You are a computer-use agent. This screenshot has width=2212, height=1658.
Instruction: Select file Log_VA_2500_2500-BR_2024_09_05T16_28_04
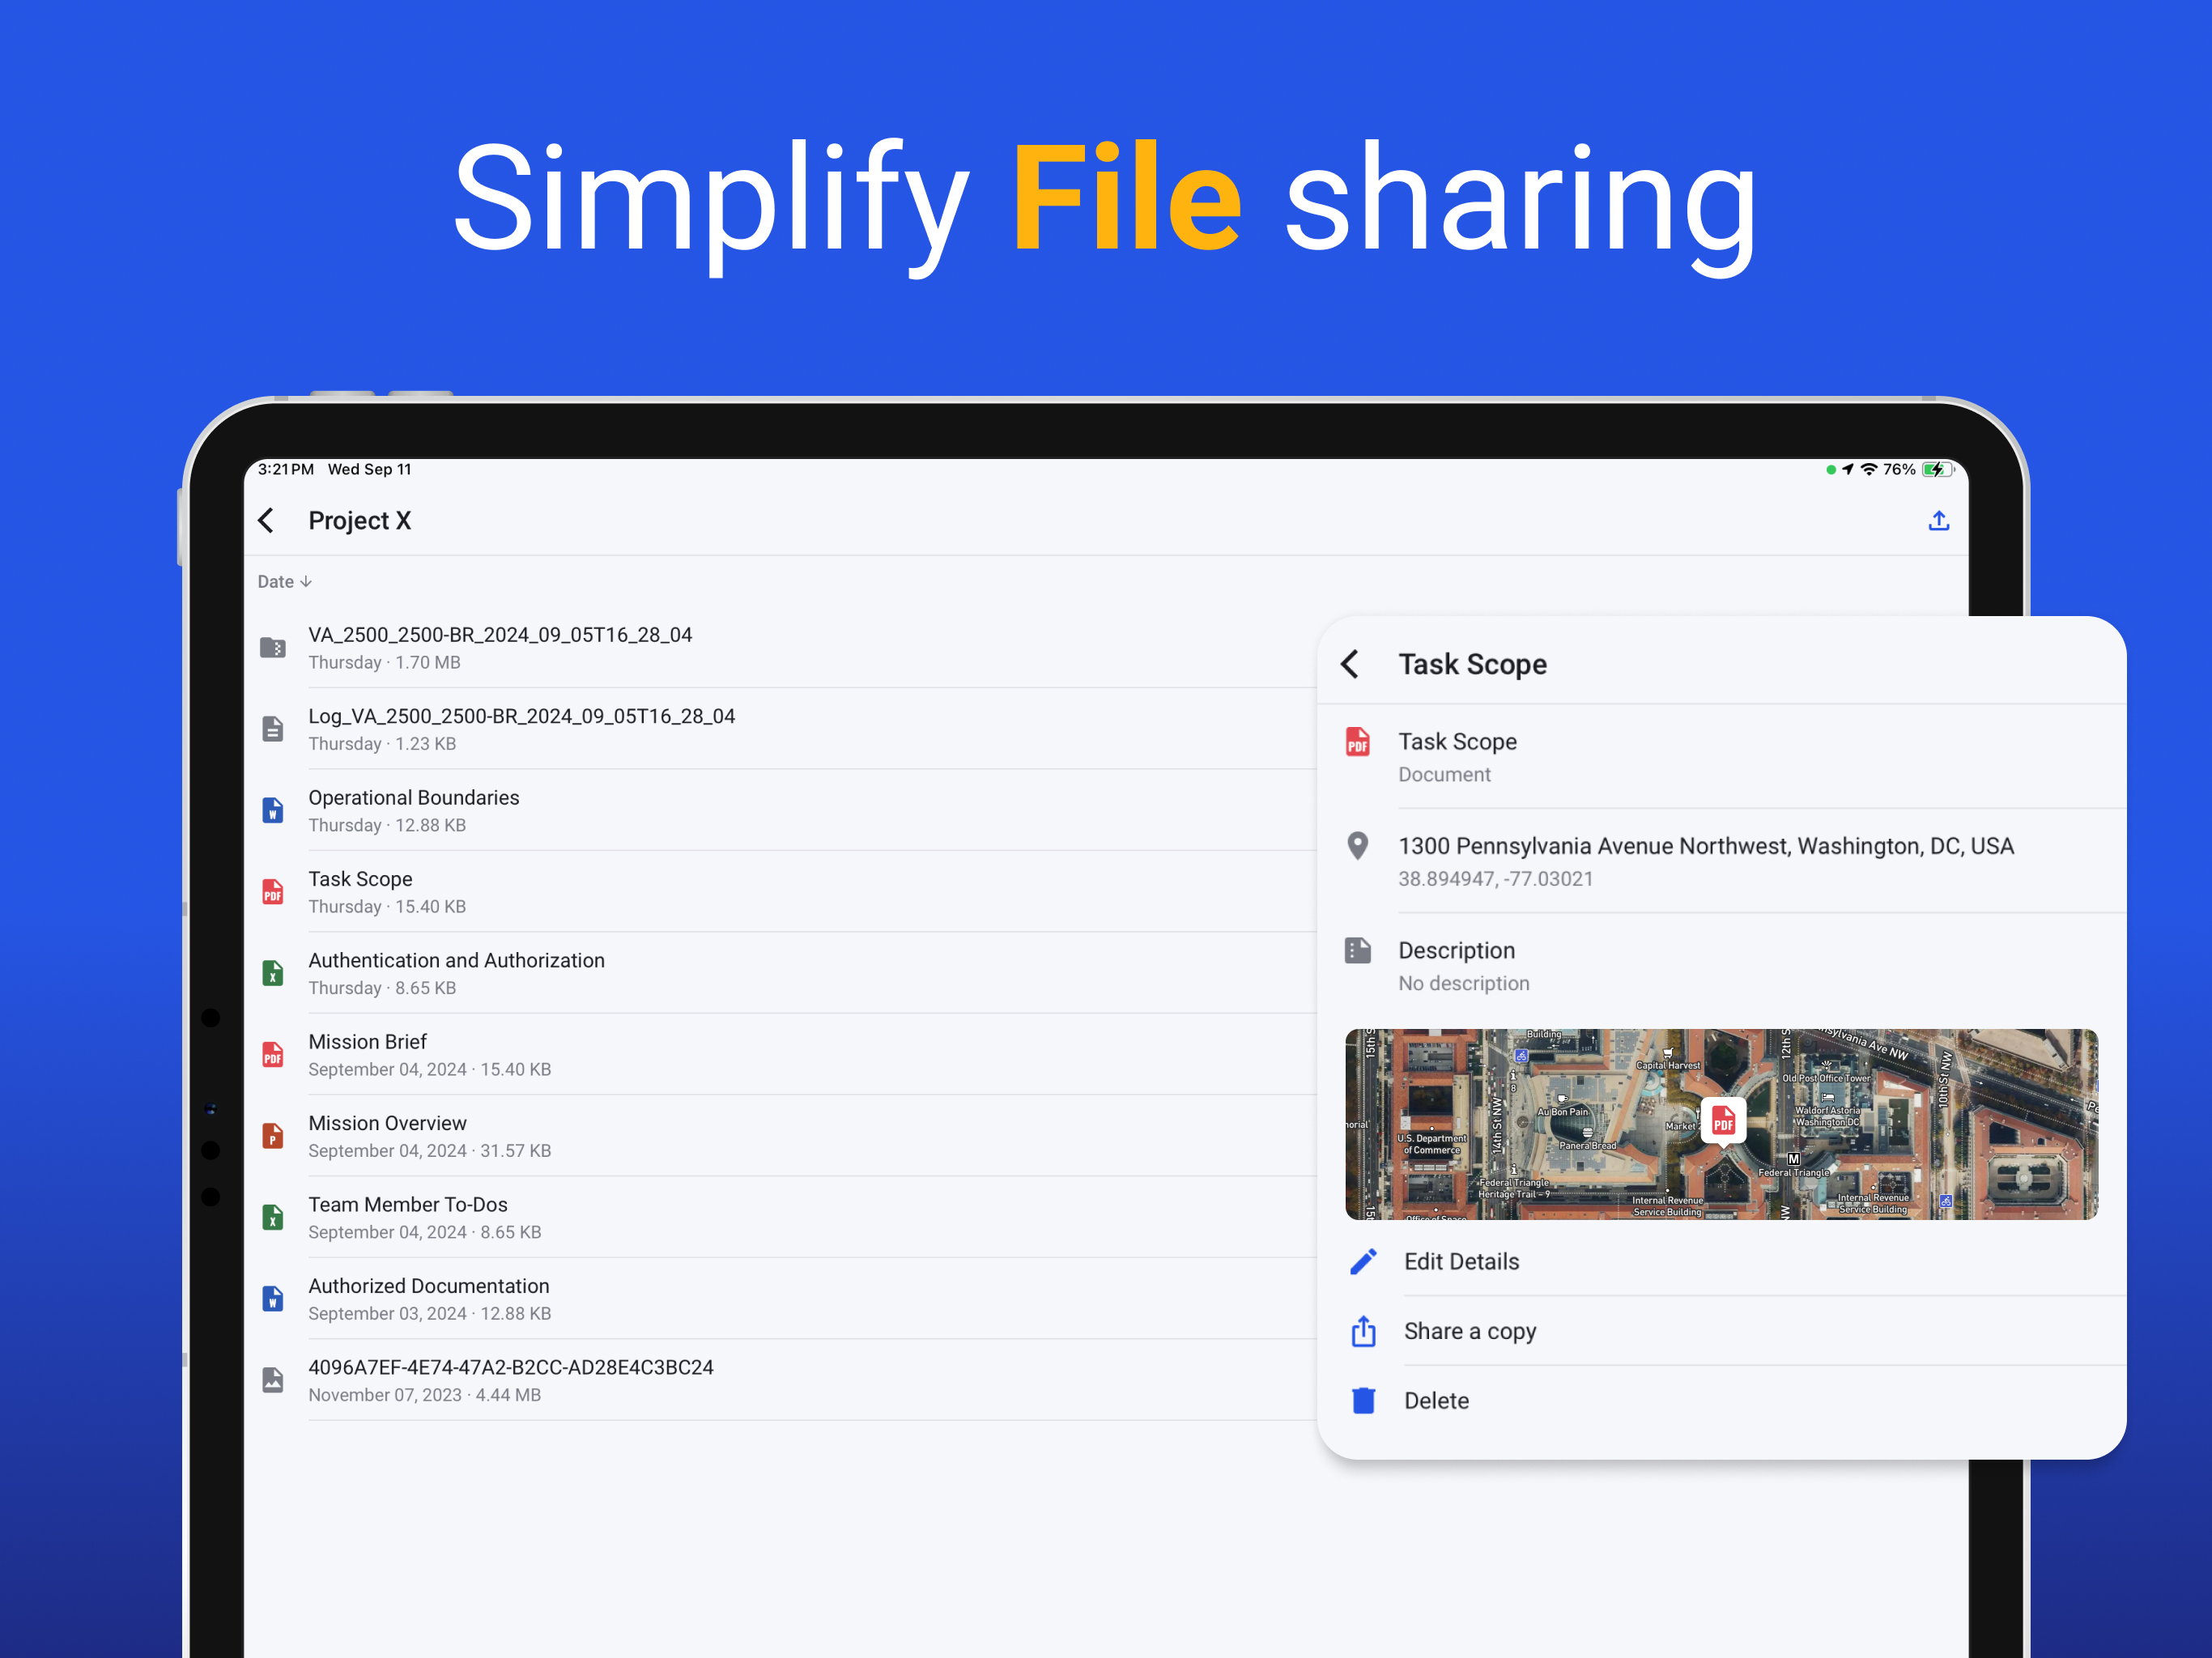click(x=521, y=716)
